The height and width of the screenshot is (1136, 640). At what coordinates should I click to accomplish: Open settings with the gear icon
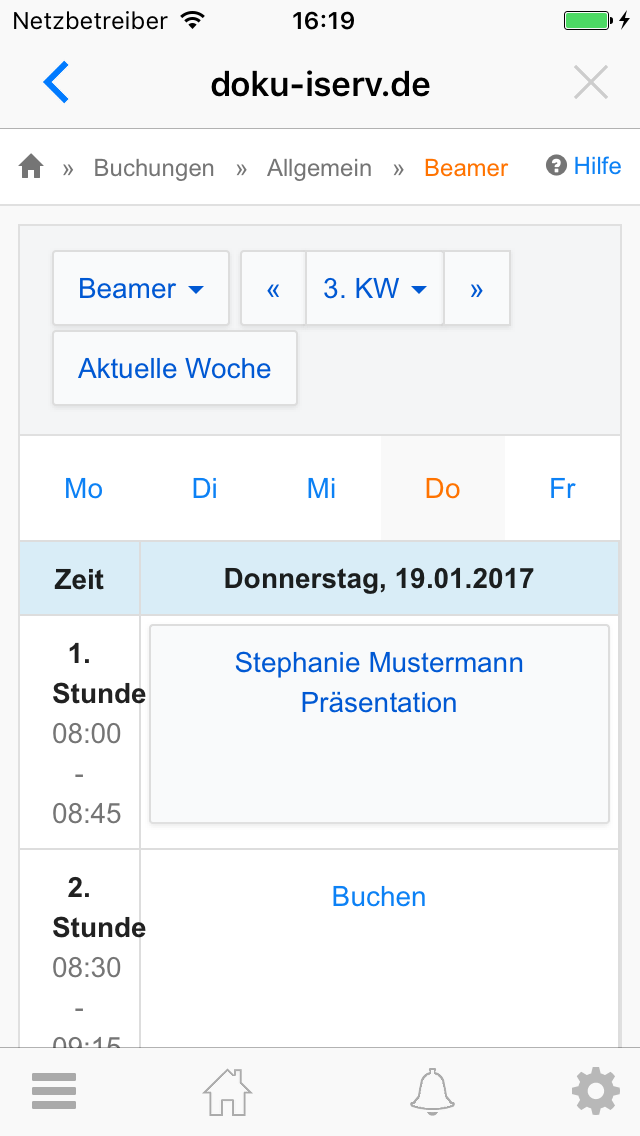coord(595,1090)
